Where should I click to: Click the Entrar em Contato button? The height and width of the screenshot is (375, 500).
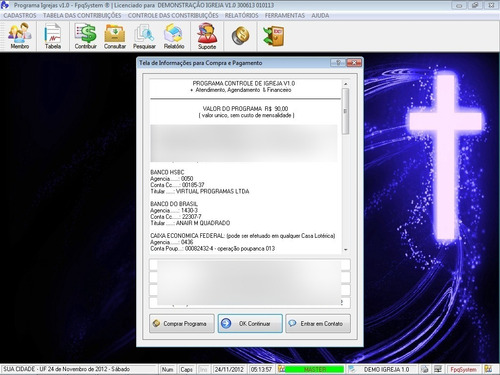pyautogui.click(x=318, y=323)
